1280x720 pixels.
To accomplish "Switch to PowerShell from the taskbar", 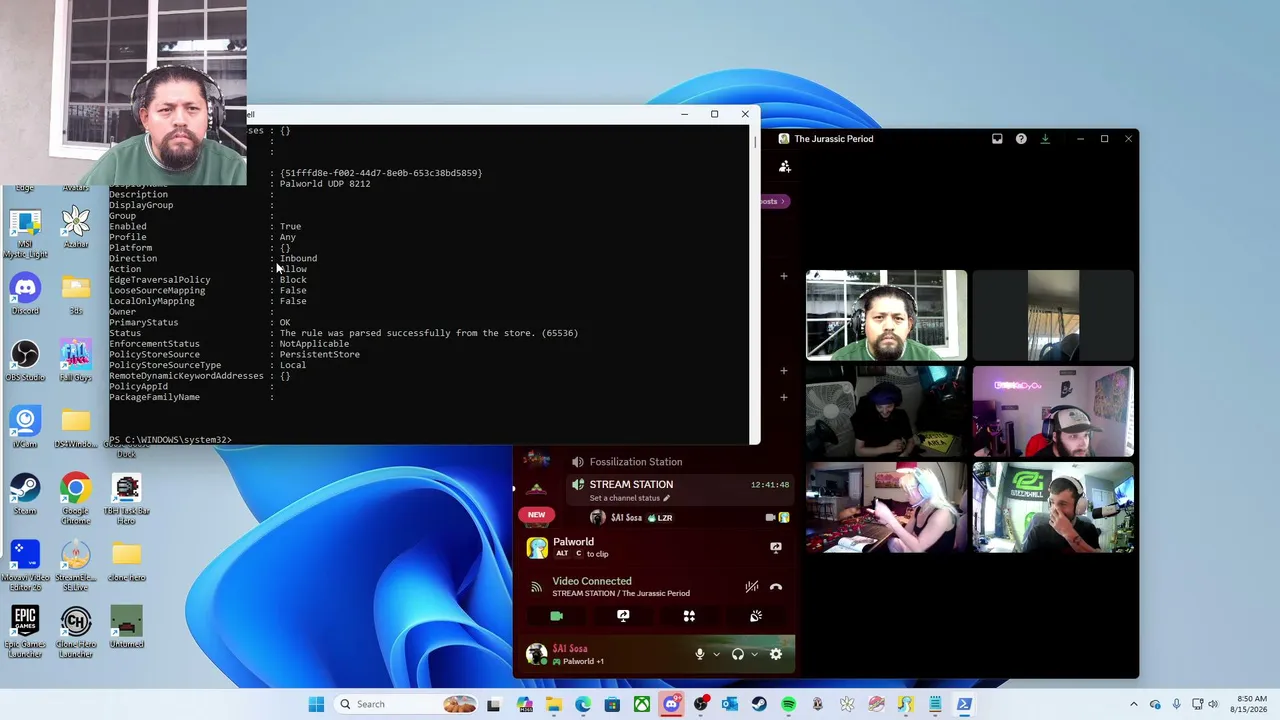I will click(x=964, y=704).
